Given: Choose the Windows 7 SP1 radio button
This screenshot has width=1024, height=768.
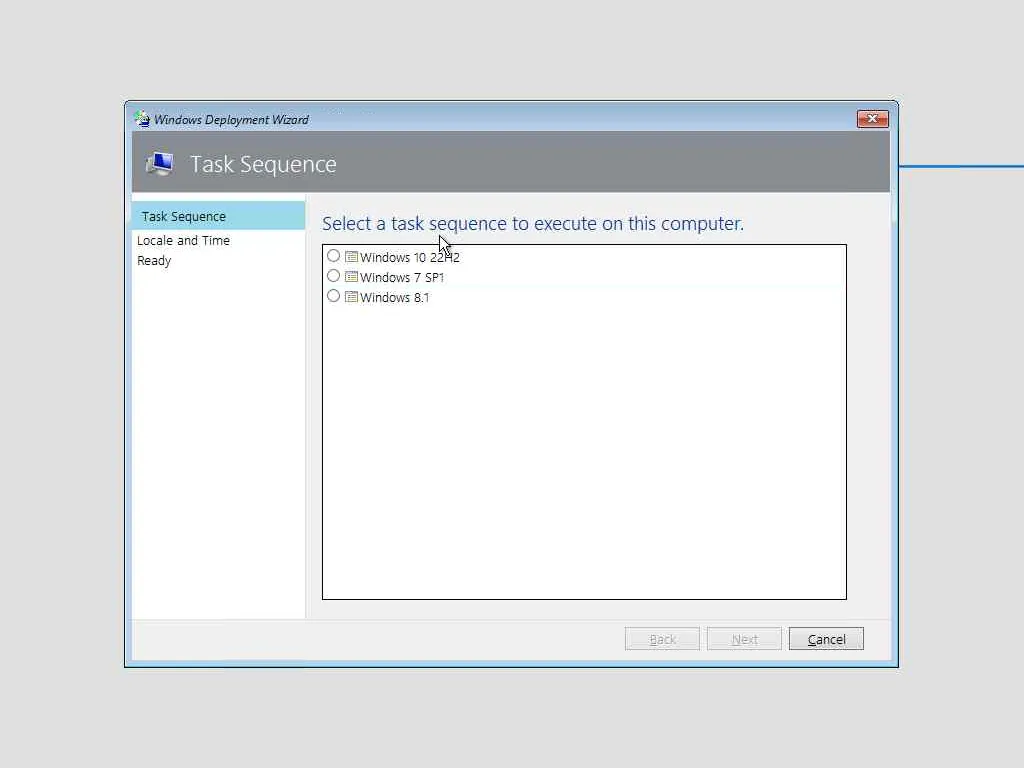Looking at the screenshot, I should (x=333, y=276).
